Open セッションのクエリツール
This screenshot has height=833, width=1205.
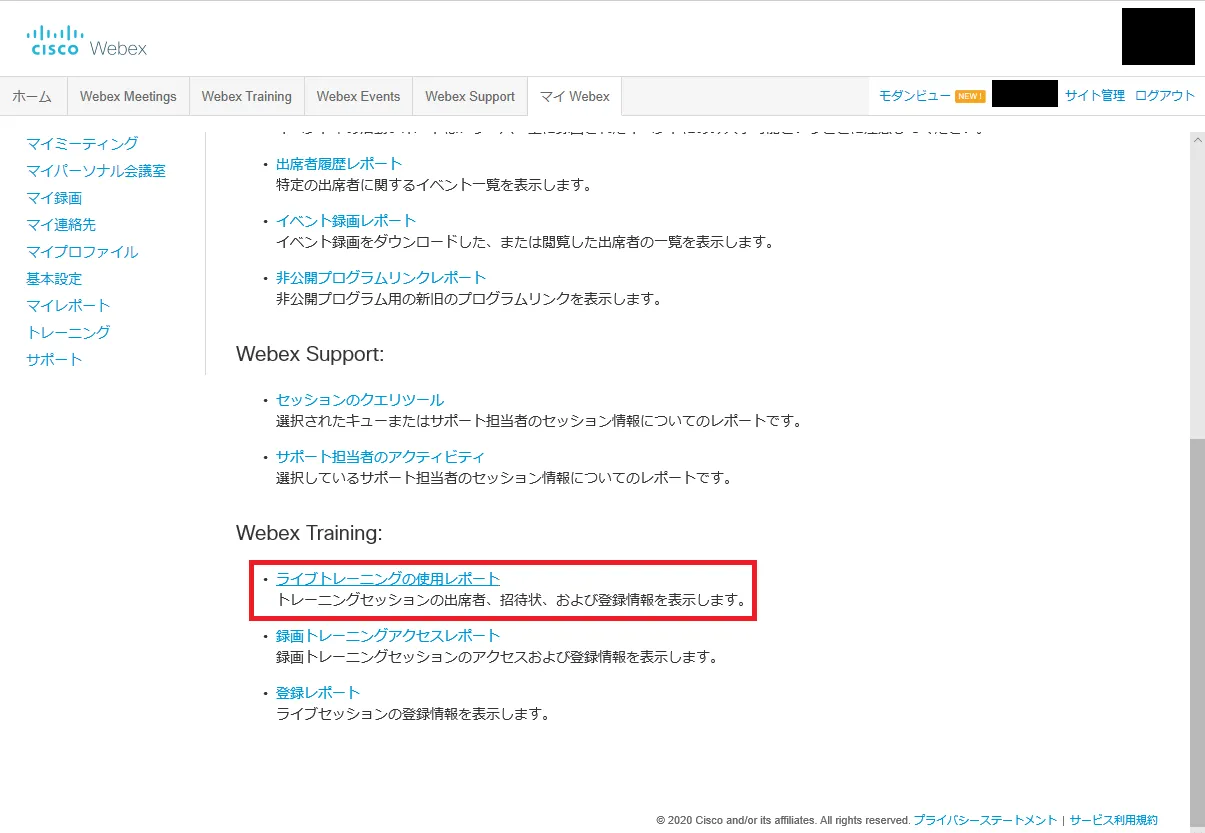pos(360,400)
